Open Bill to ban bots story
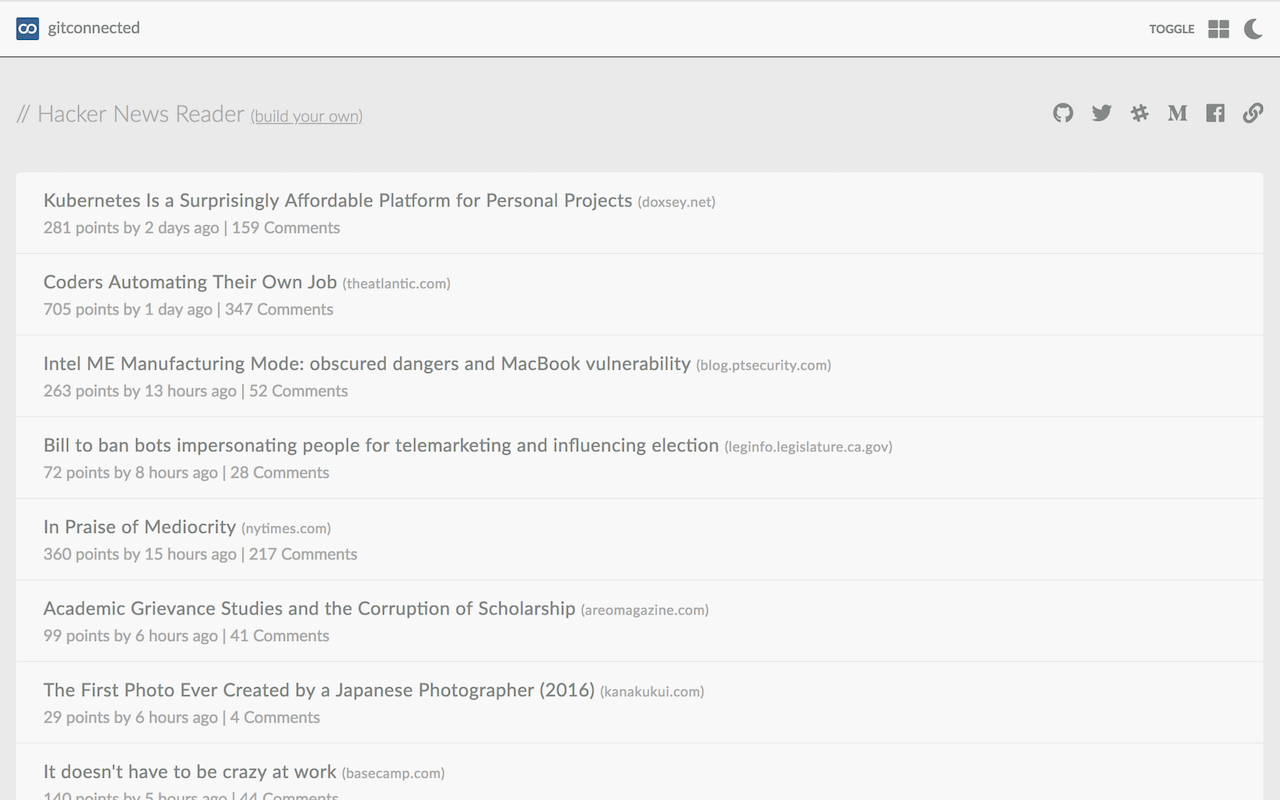This screenshot has width=1280, height=800. click(381, 445)
